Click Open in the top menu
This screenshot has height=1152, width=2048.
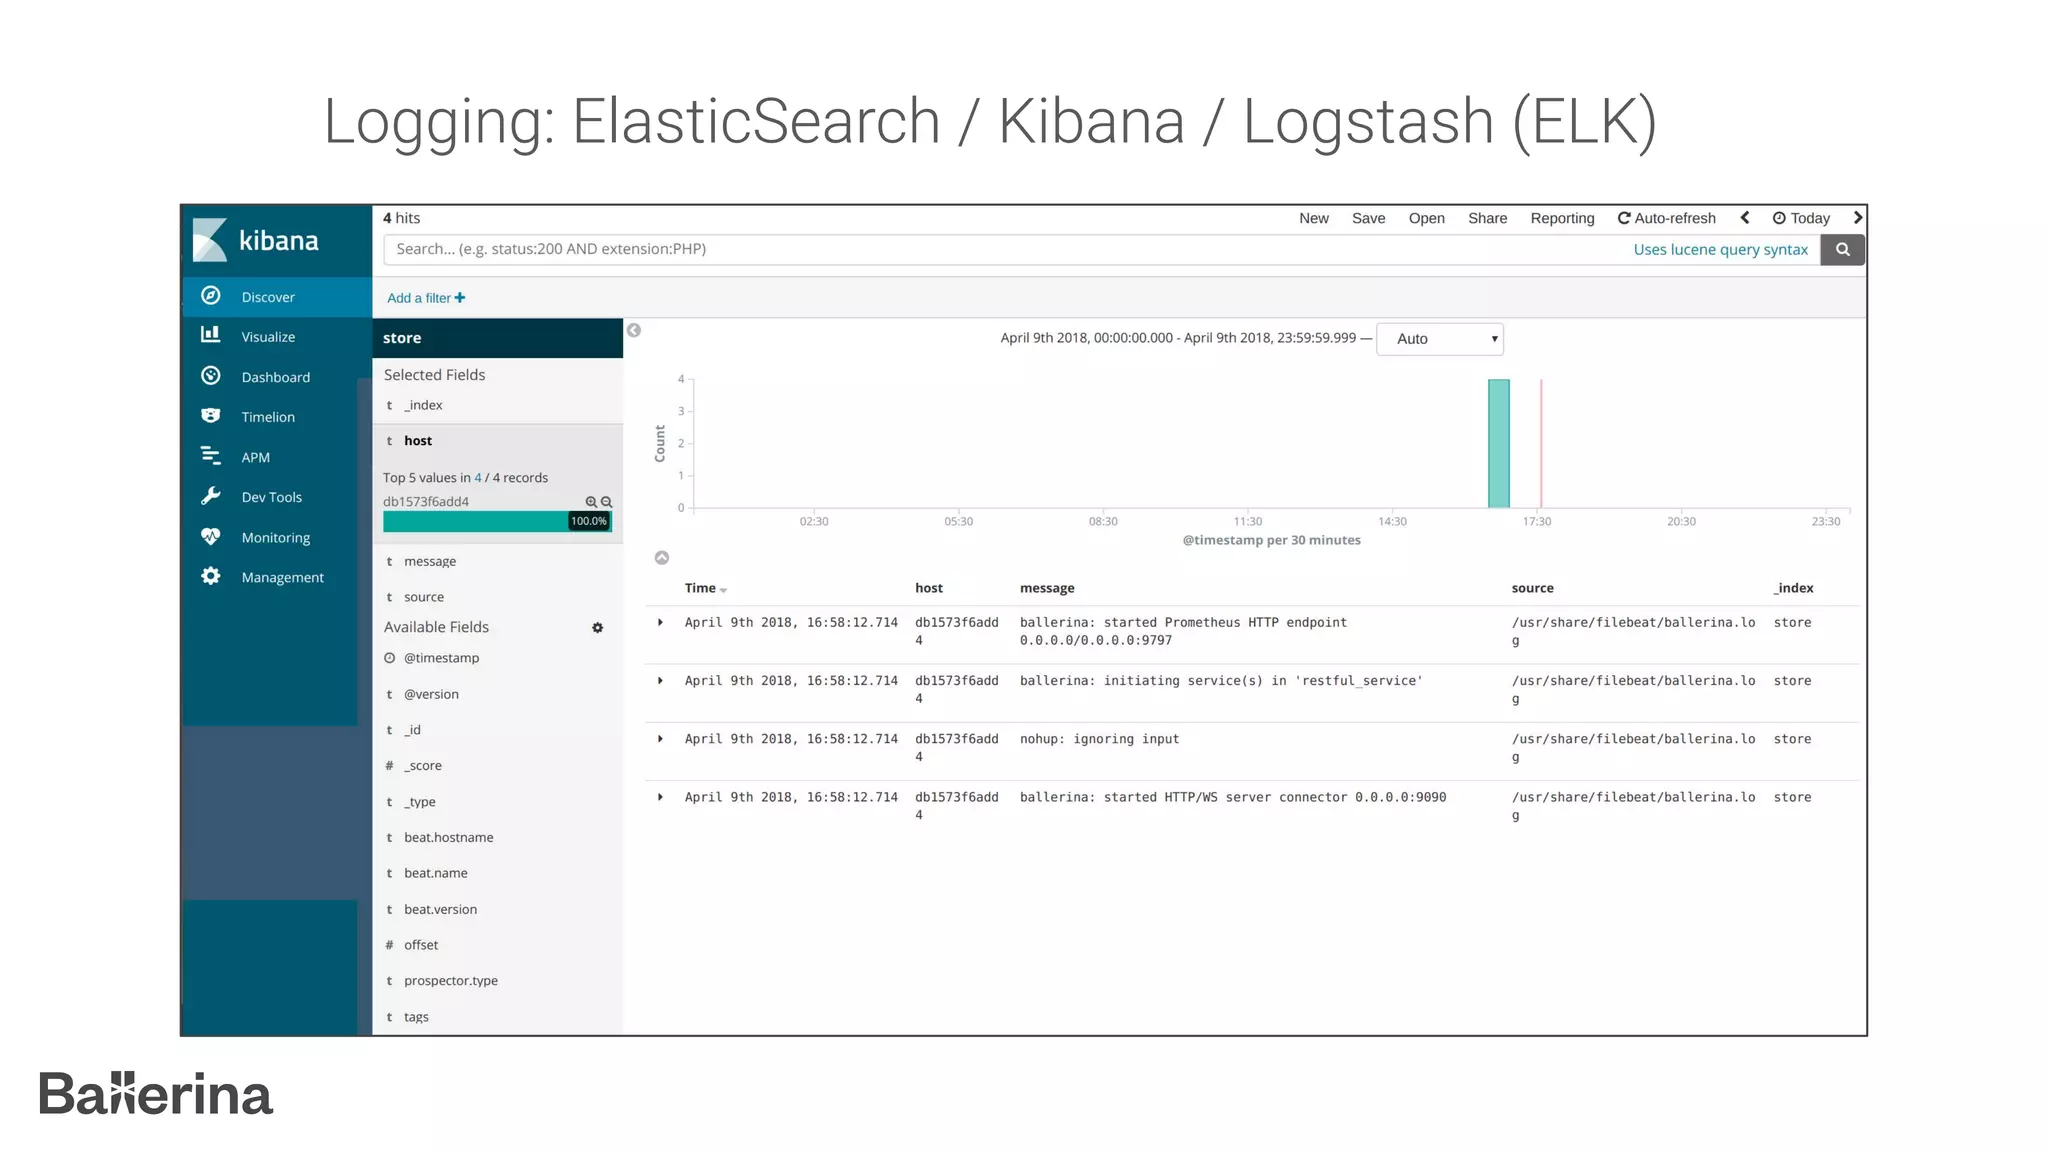[x=1426, y=218]
